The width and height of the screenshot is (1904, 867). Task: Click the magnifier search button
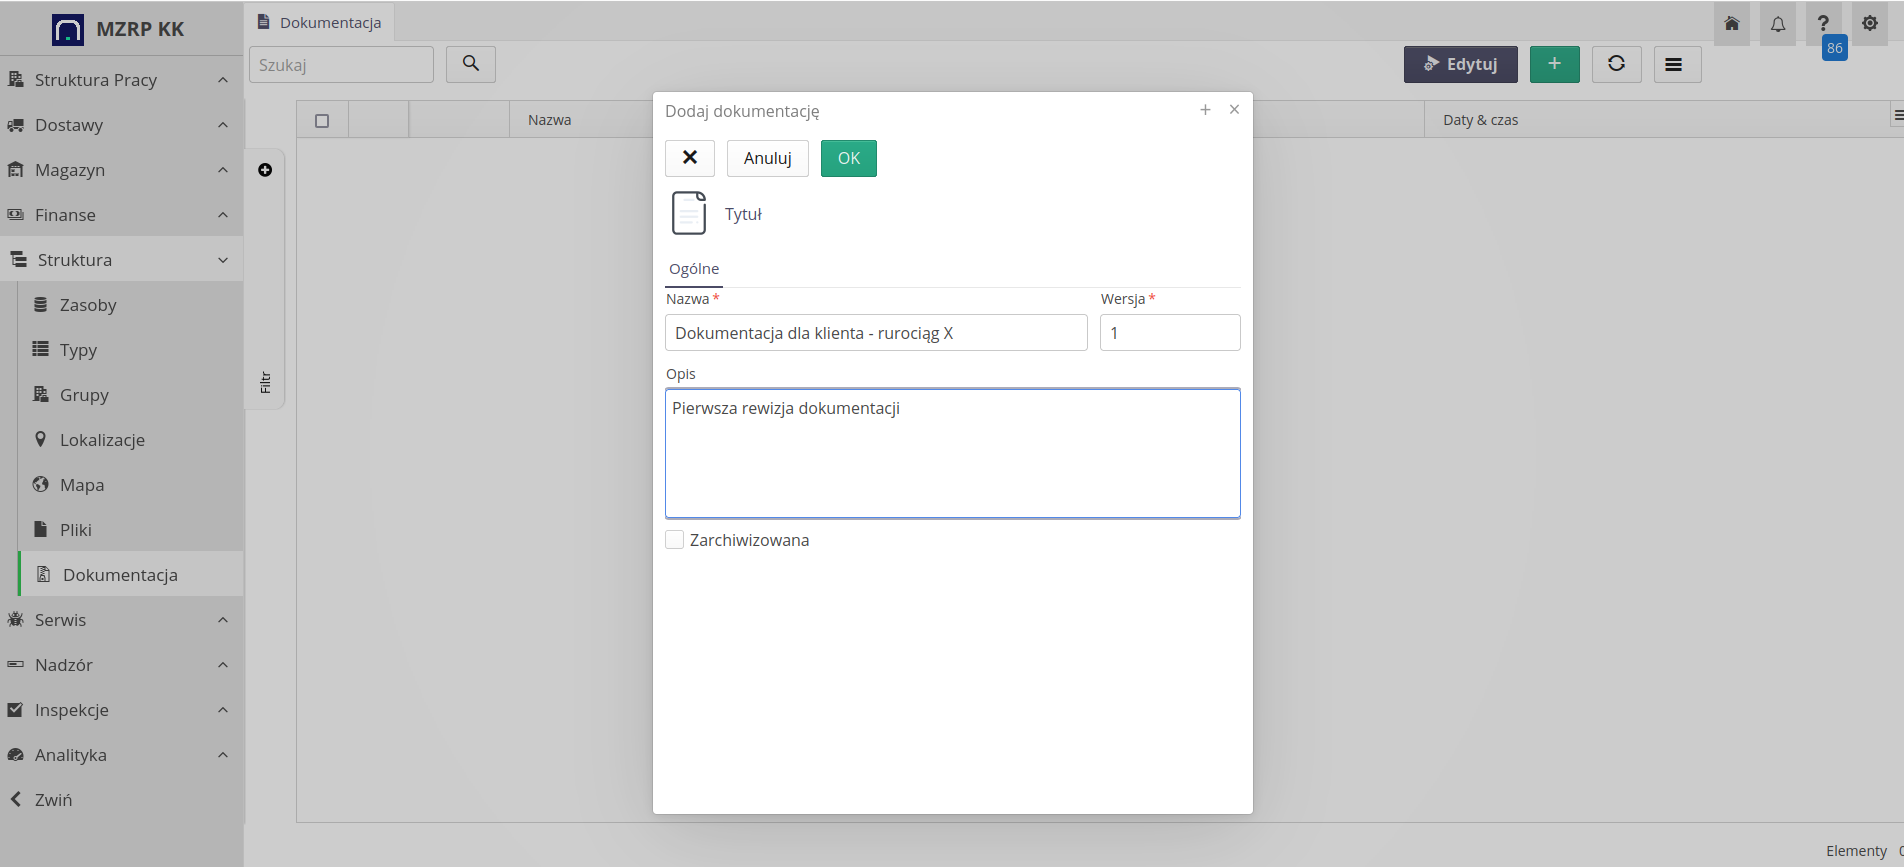470,64
